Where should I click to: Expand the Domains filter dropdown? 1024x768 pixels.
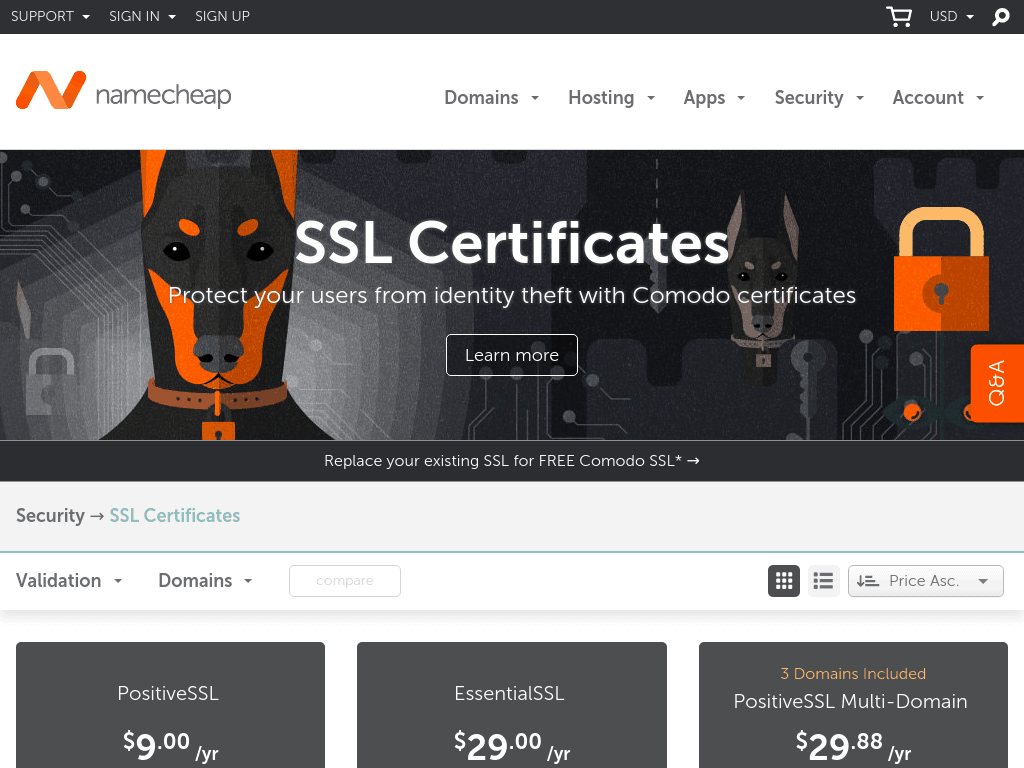[205, 581]
